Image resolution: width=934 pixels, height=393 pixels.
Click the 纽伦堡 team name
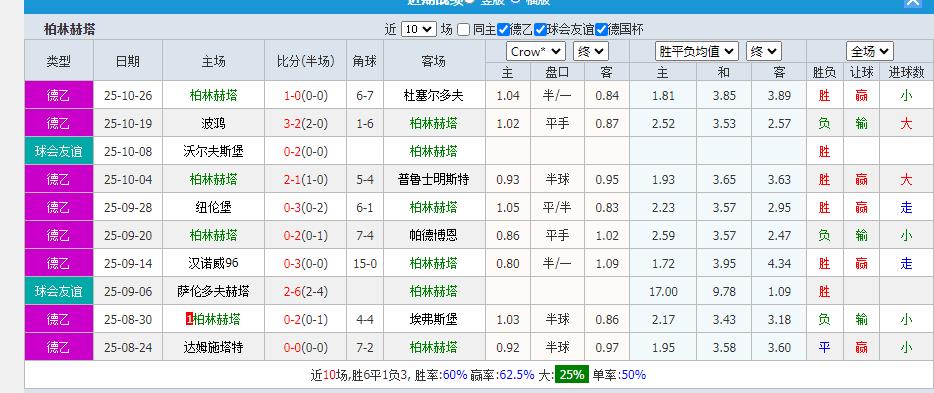click(213, 207)
